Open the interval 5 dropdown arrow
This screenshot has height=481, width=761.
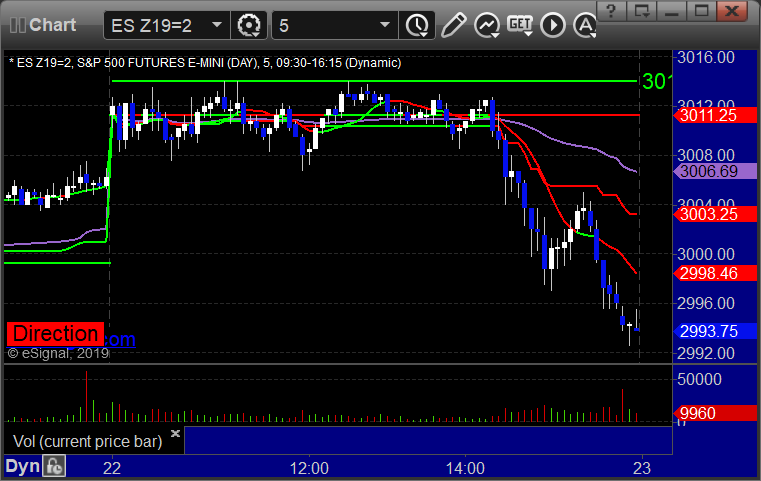coord(385,25)
